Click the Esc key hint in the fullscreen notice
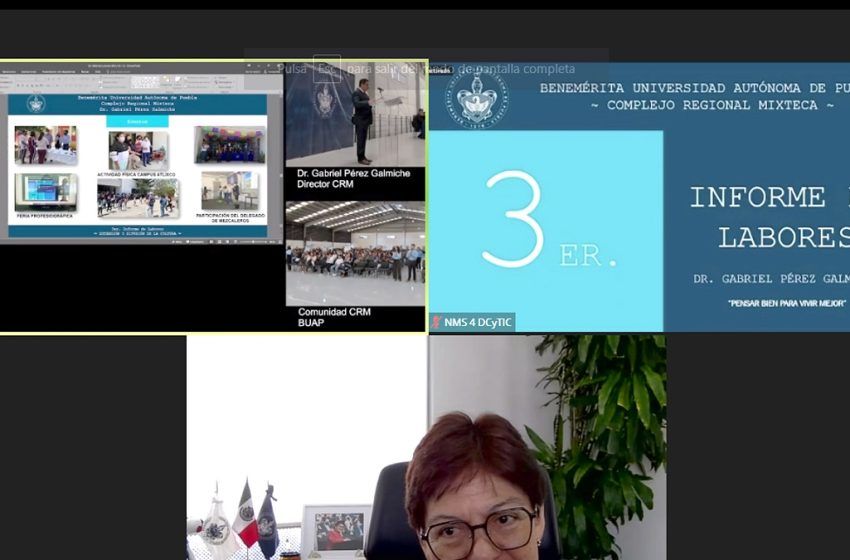Image resolution: width=850 pixels, height=560 pixels. coord(327,69)
